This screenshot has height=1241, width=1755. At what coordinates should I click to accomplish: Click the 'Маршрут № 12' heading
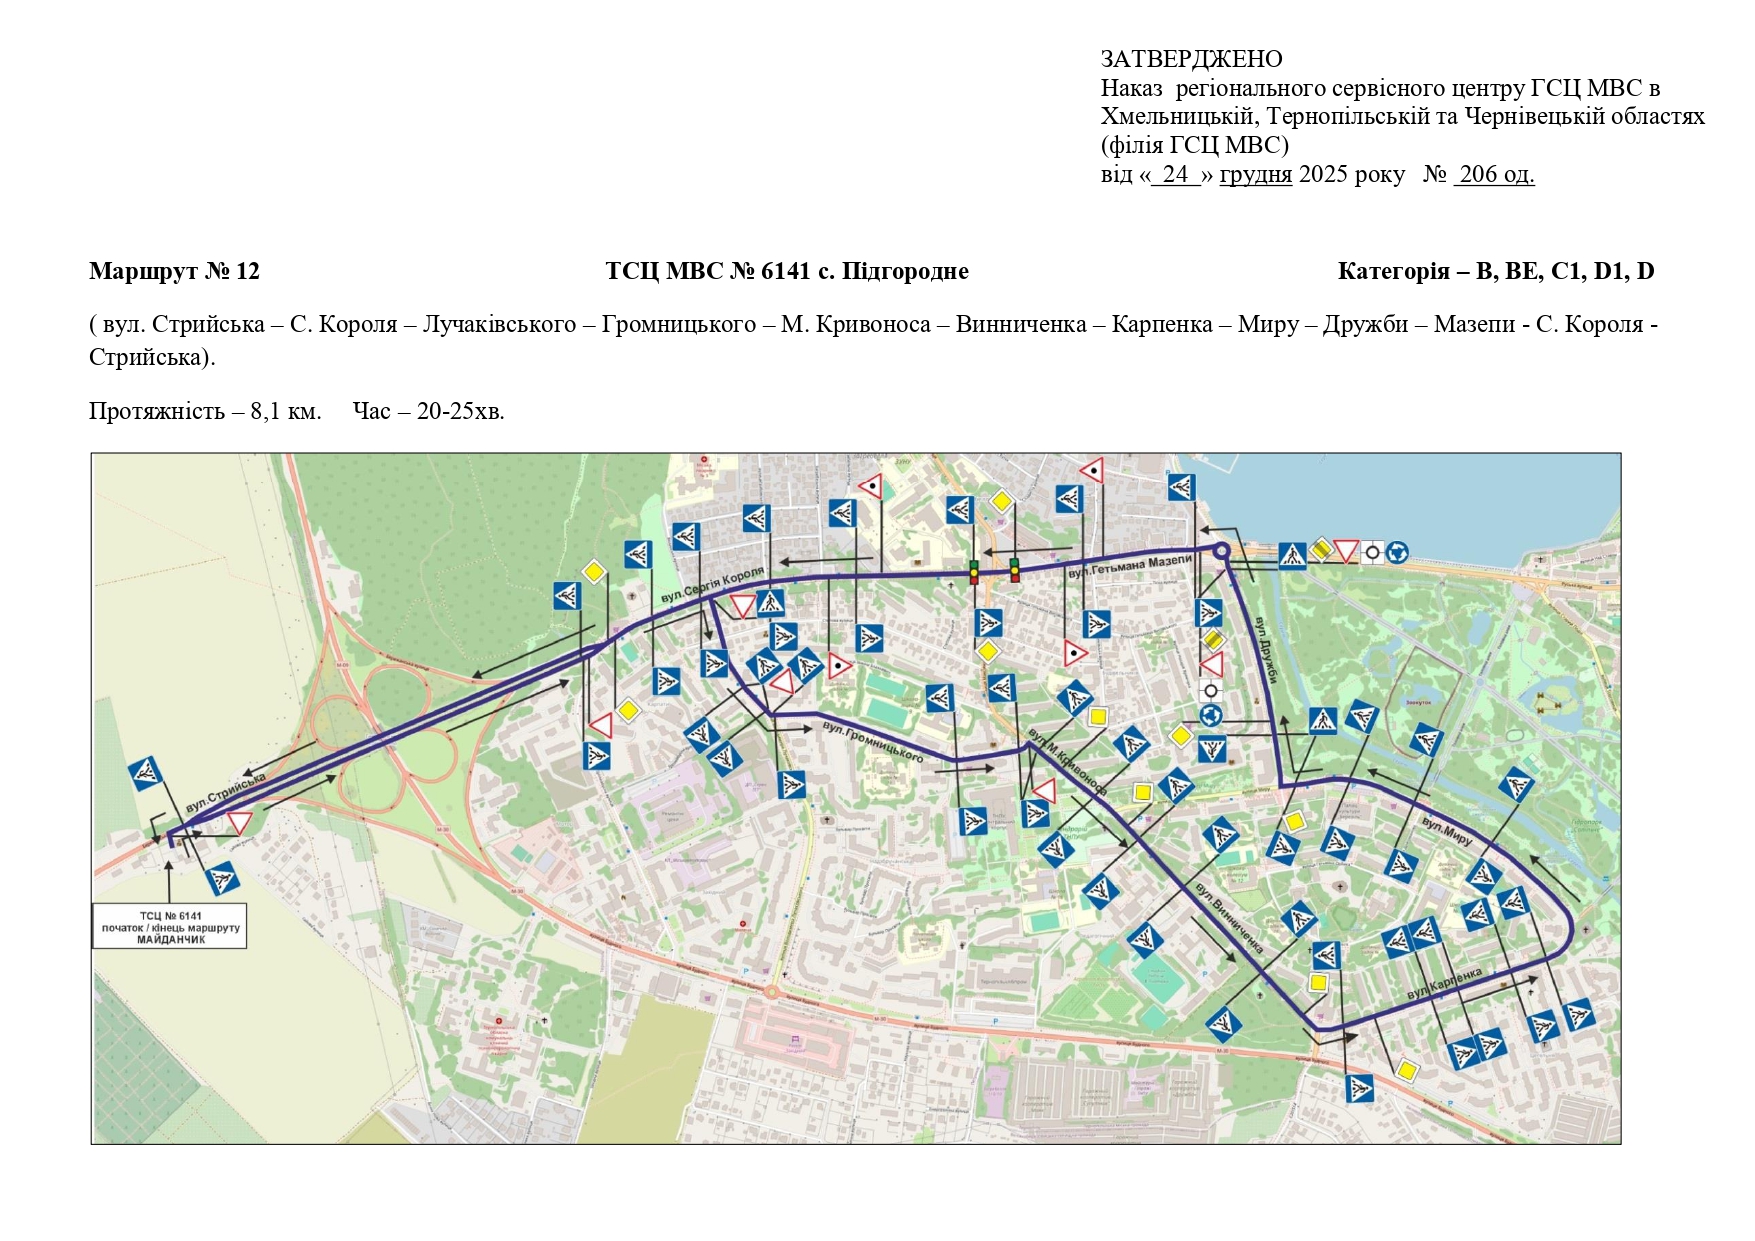[174, 271]
